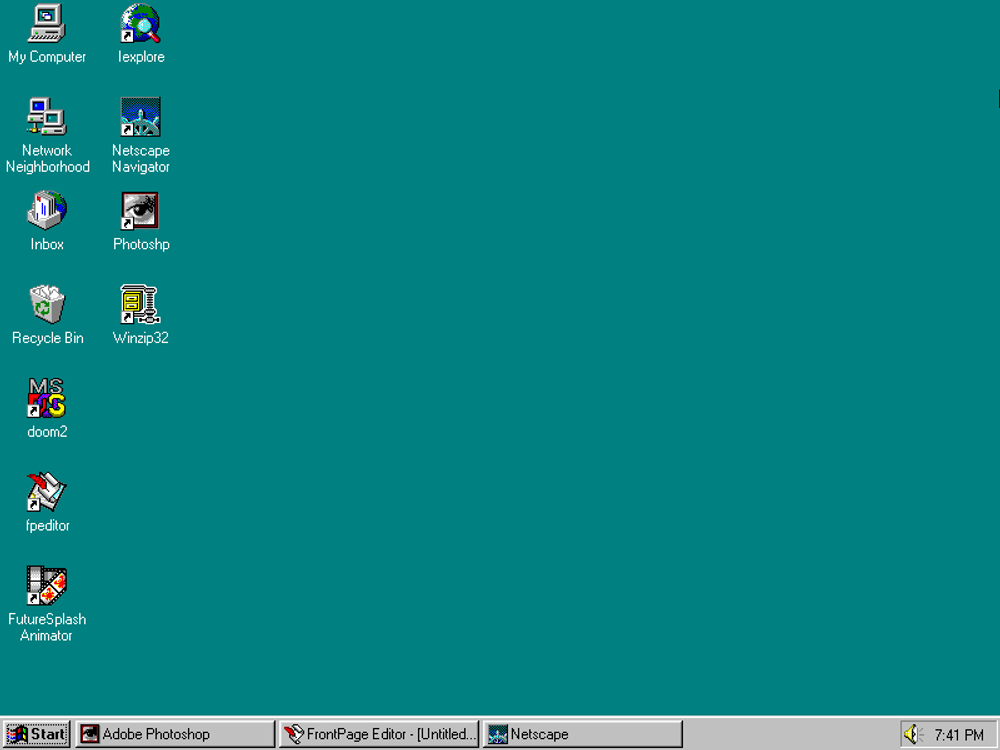
Task: Open the Start menu
Action: tap(37, 734)
